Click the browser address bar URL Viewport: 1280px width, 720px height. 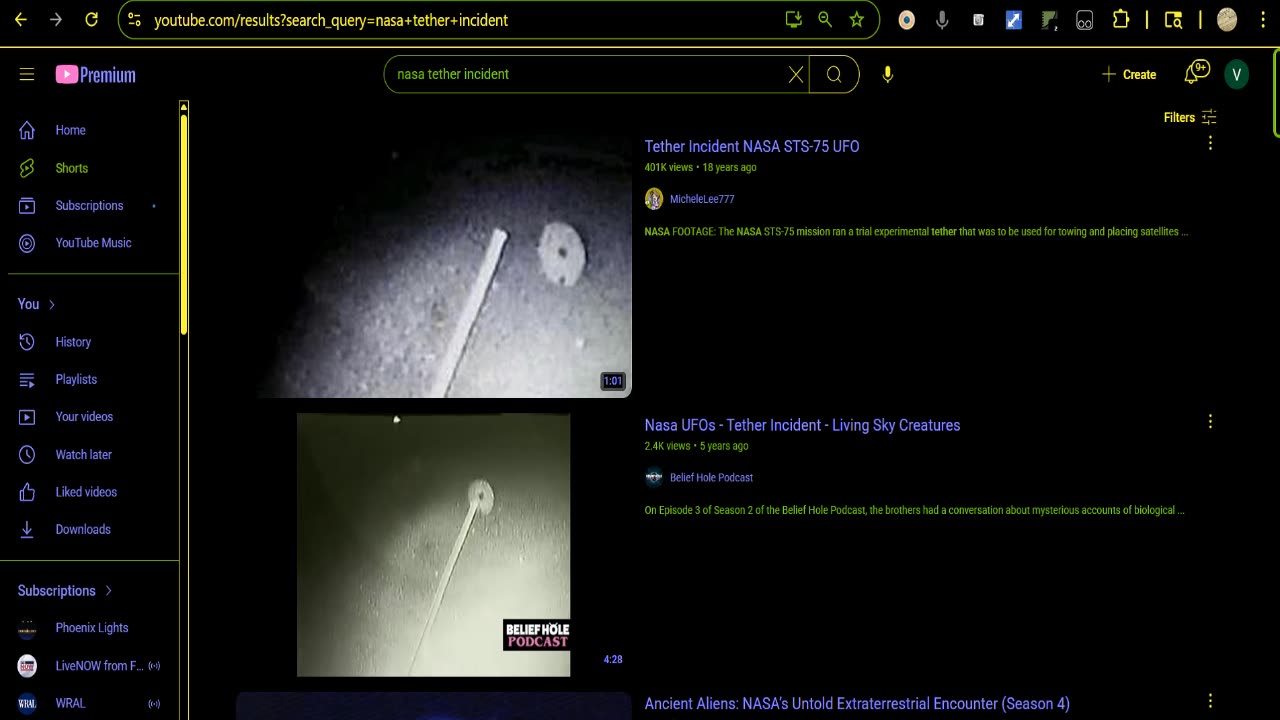(x=331, y=20)
